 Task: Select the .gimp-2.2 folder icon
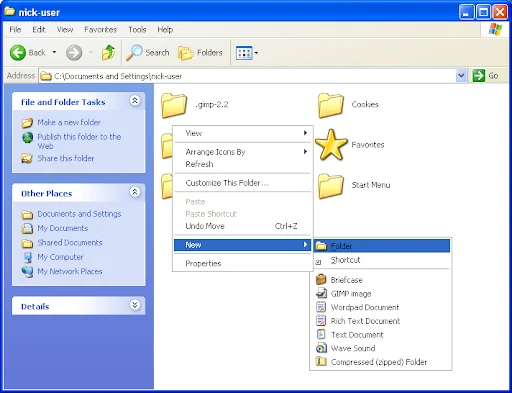(x=174, y=106)
